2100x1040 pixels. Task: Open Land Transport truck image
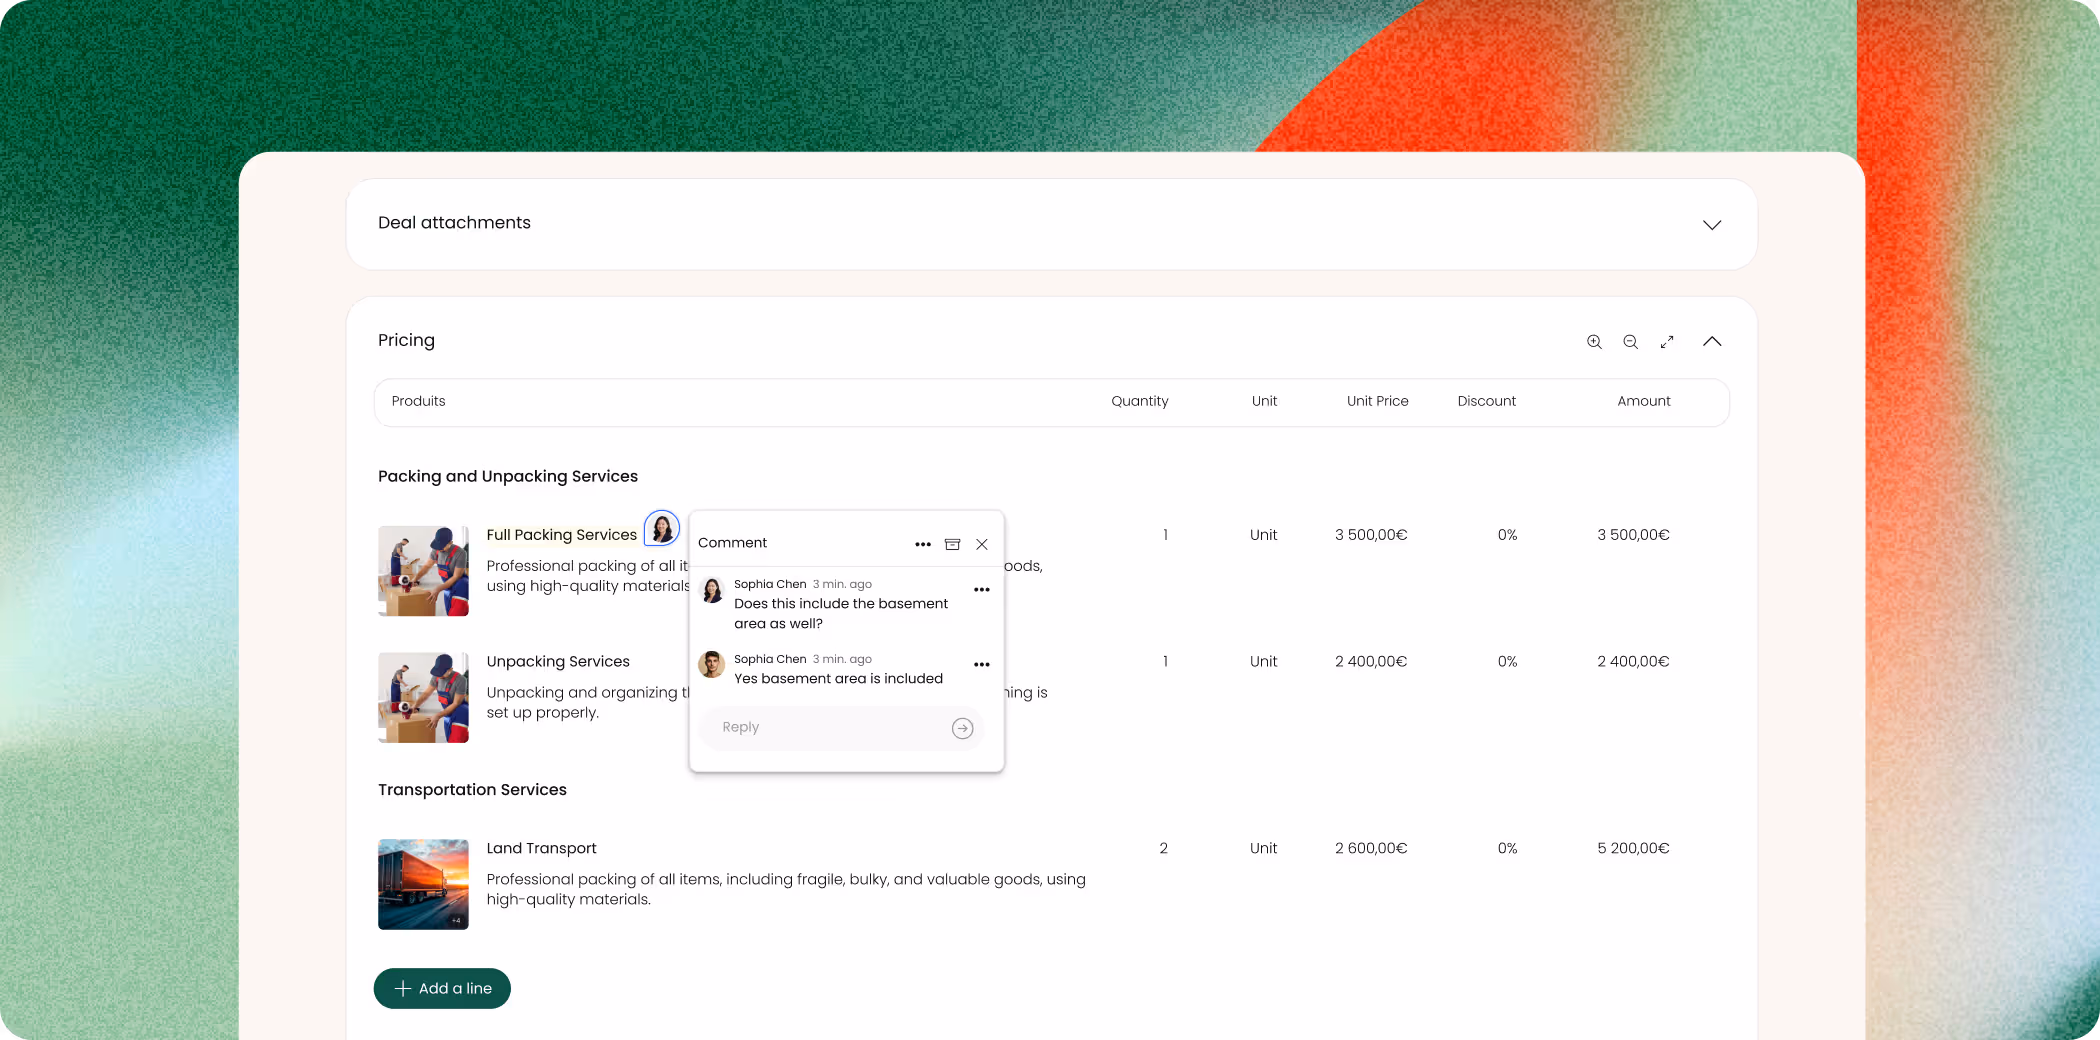coord(423,884)
